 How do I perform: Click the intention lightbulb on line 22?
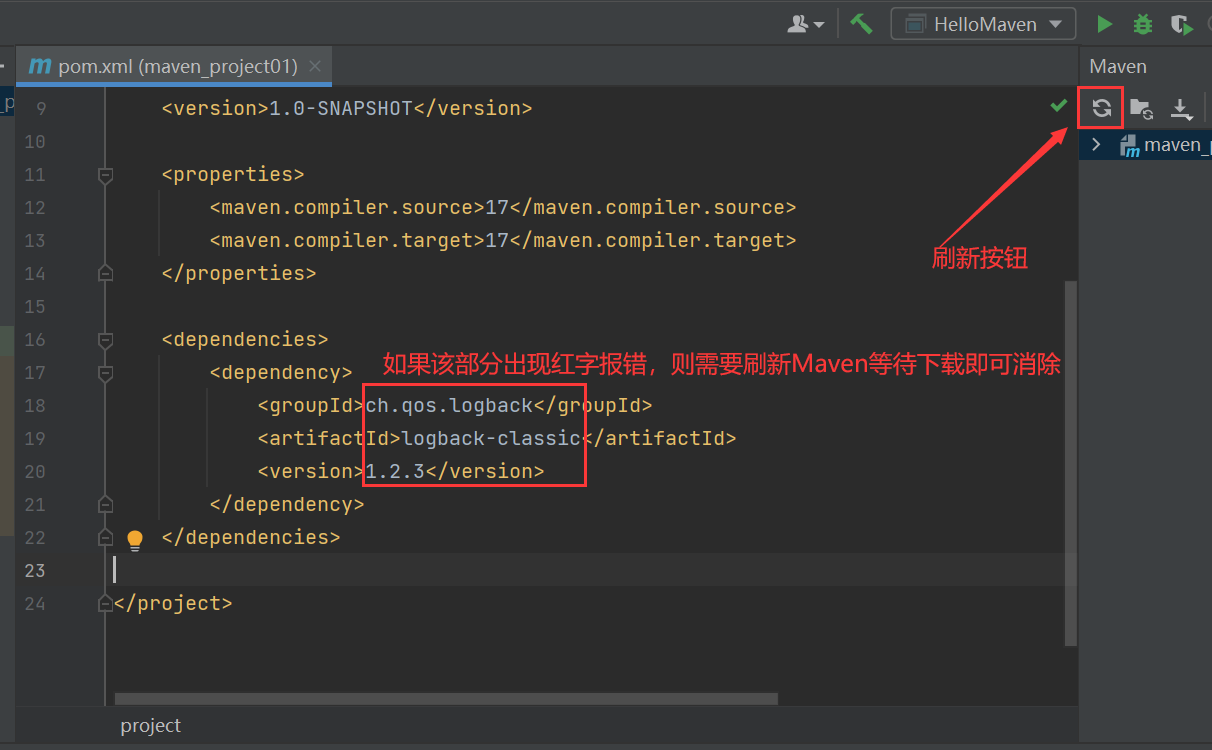[135, 539]
